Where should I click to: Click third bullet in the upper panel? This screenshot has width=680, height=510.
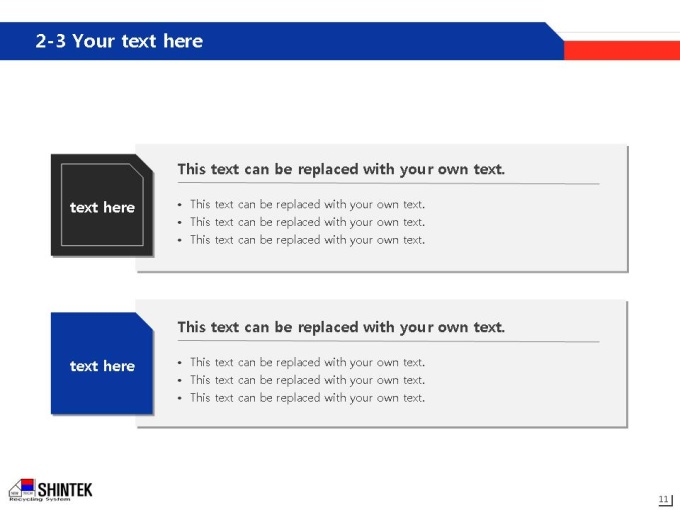[x=307, y=240]
